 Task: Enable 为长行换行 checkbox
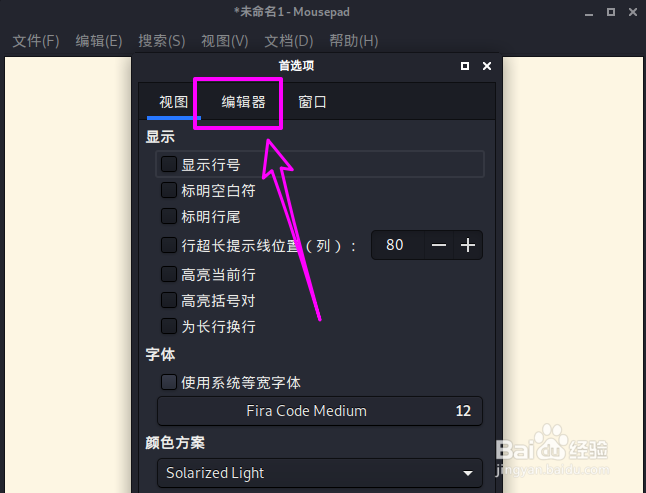169,326
